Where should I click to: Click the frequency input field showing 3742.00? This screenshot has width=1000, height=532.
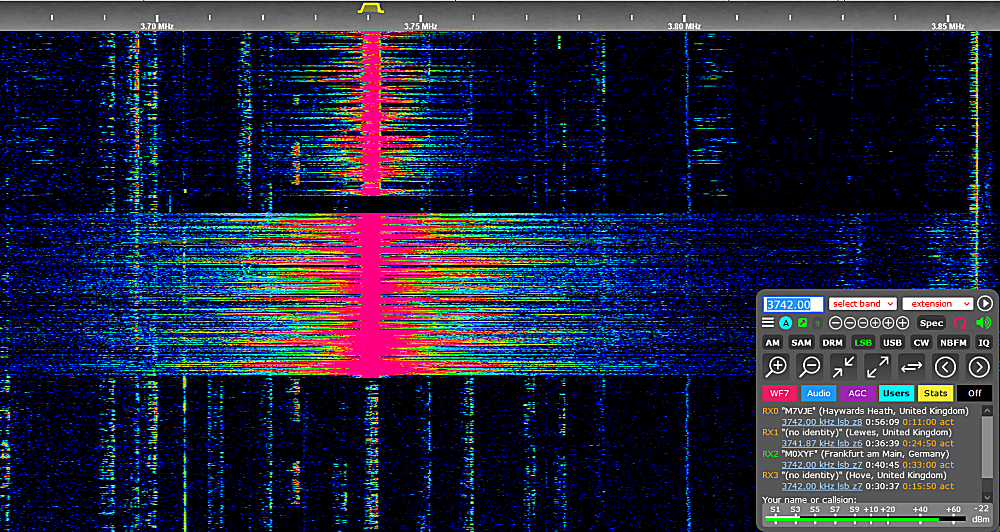click(x=794, y=303)
